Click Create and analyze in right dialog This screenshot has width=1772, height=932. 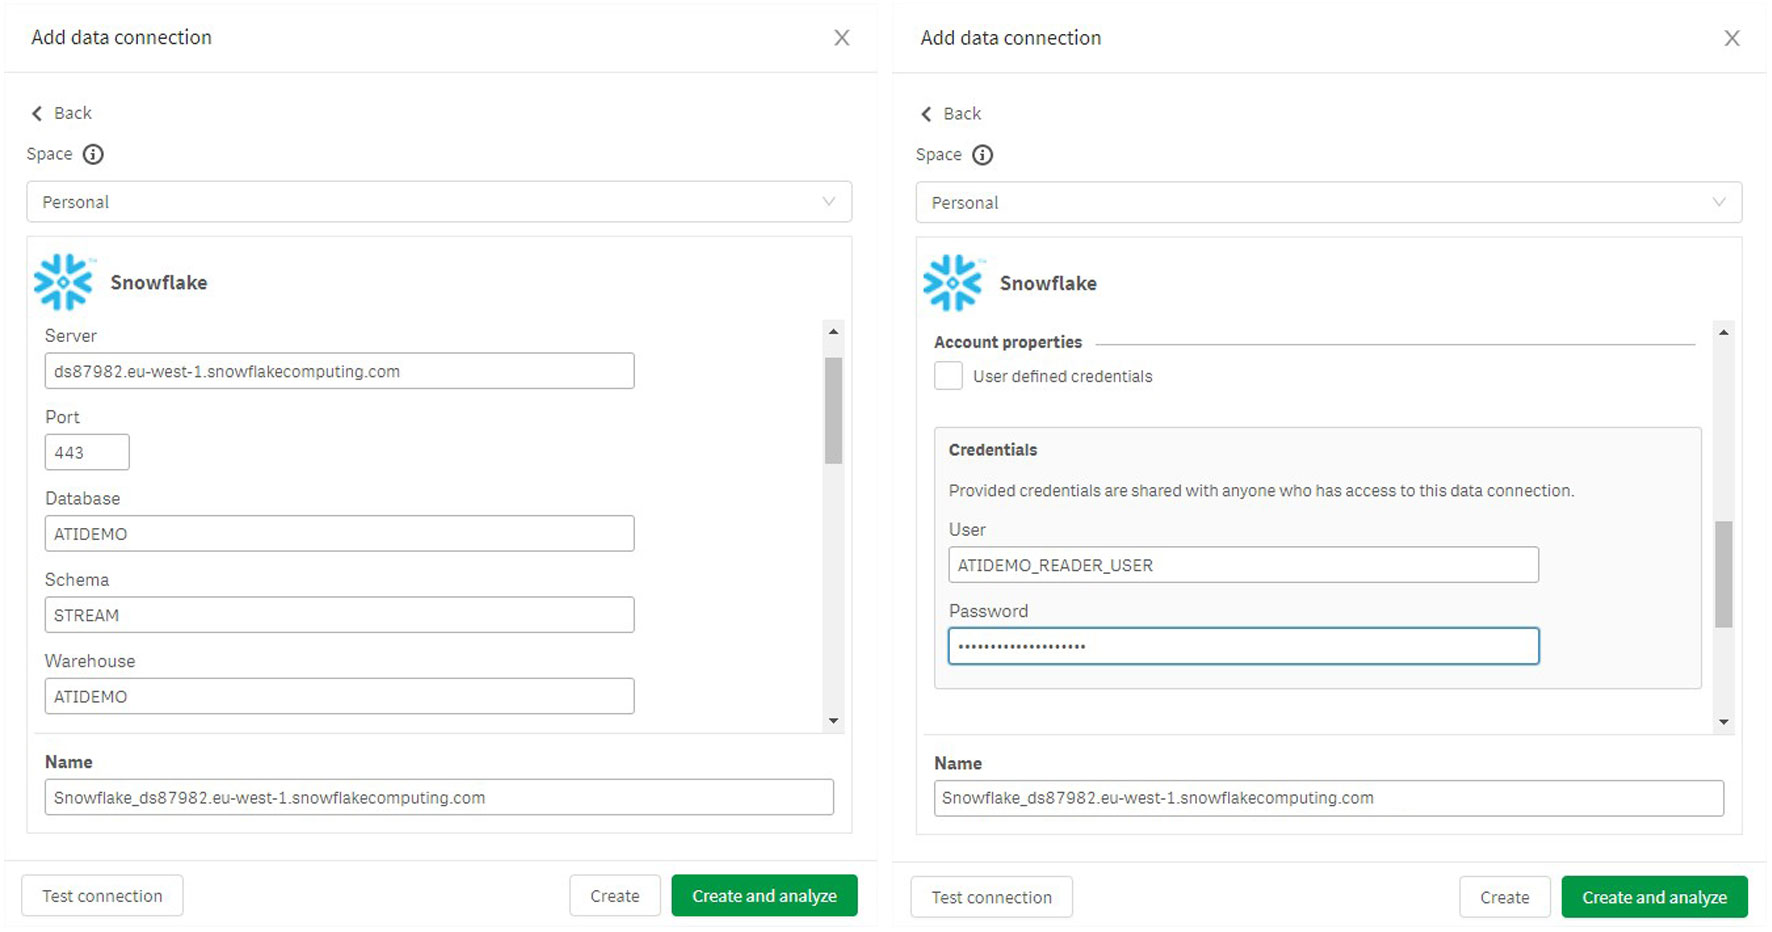tap(1654, 897)
